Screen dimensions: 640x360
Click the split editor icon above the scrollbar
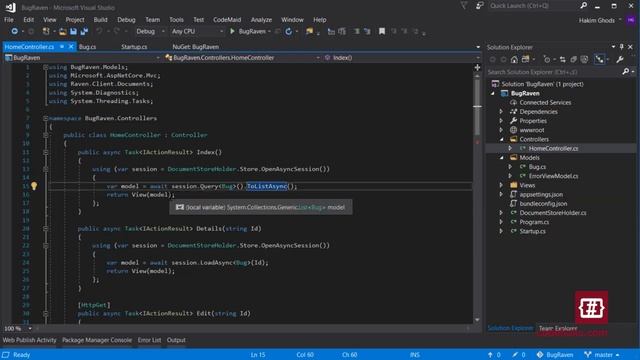(477, 67)
